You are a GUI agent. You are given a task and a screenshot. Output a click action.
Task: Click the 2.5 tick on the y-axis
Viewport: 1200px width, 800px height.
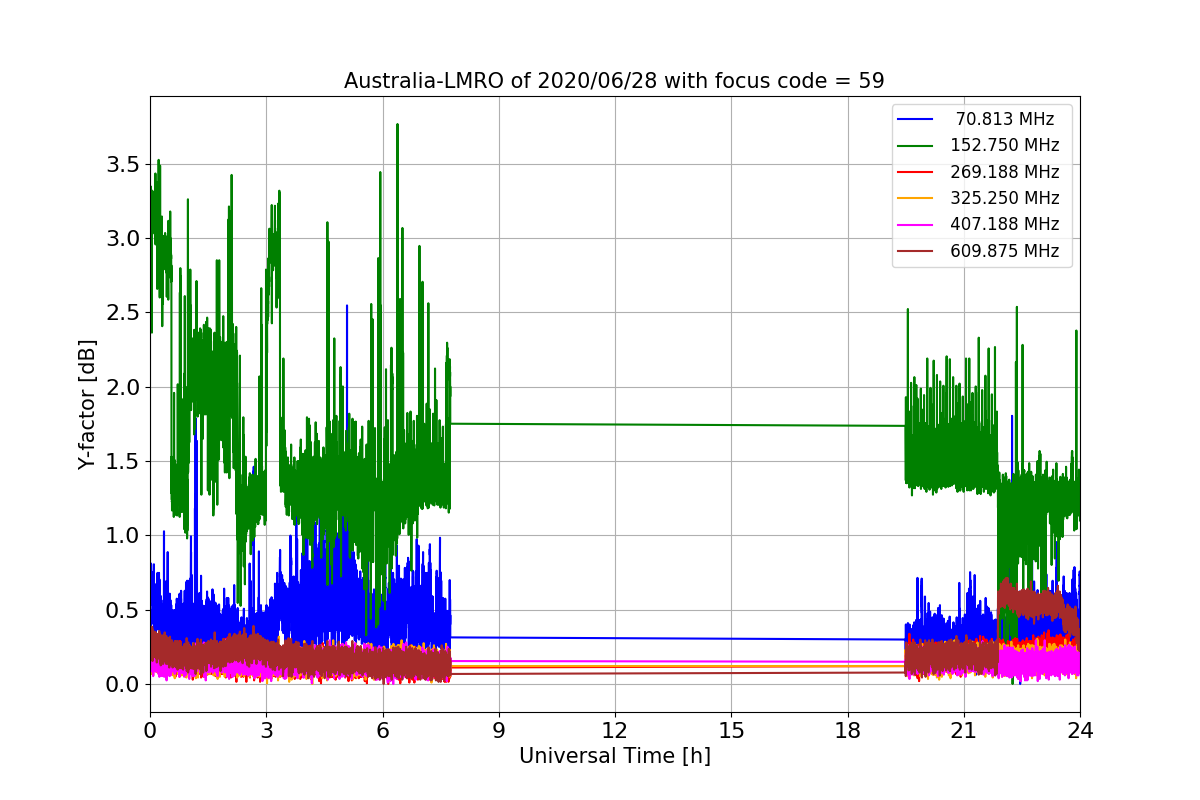pyautogui.click(x=122, y=312)
